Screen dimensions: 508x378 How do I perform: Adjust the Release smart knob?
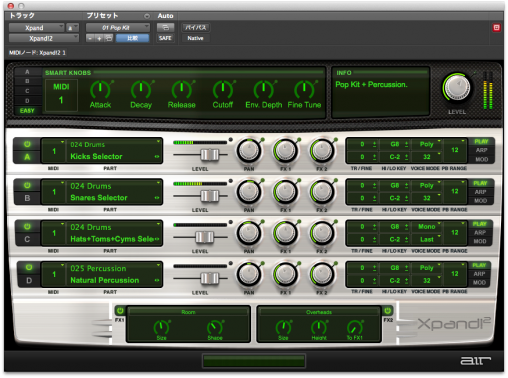(x=182, y=89)
